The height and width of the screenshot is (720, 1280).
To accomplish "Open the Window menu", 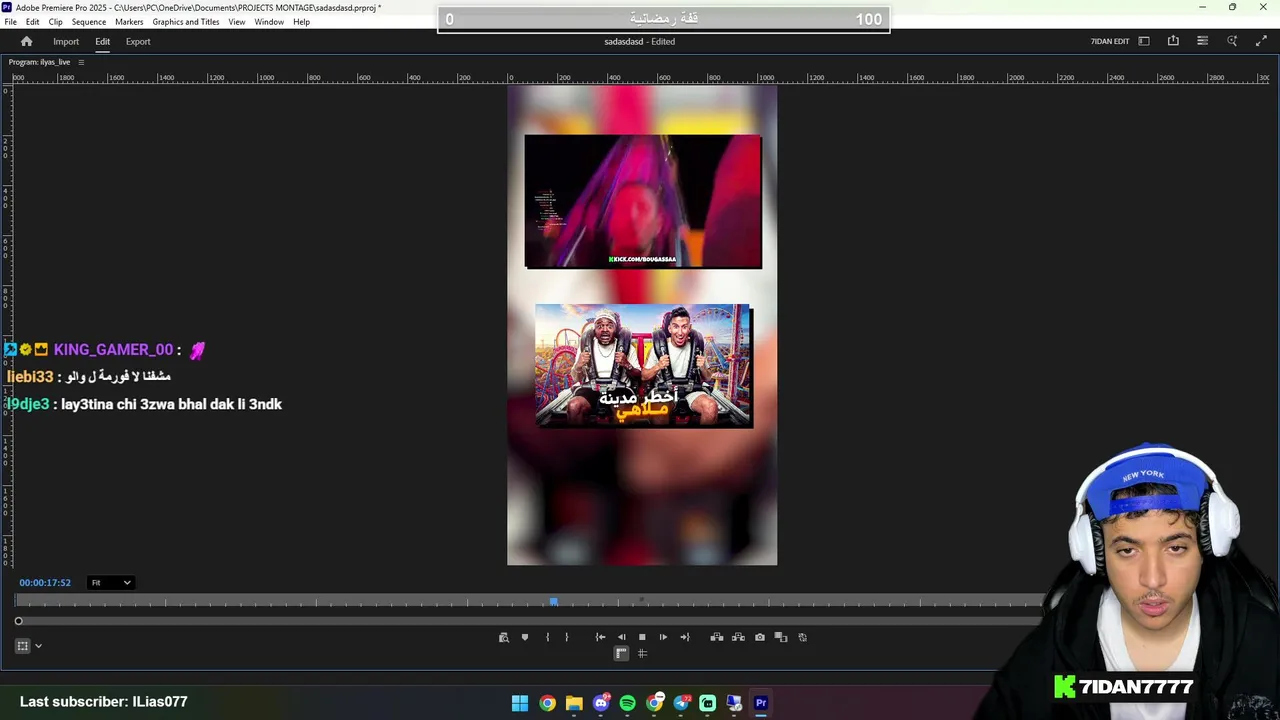I will pyautogui.click(x=269, y=22).
